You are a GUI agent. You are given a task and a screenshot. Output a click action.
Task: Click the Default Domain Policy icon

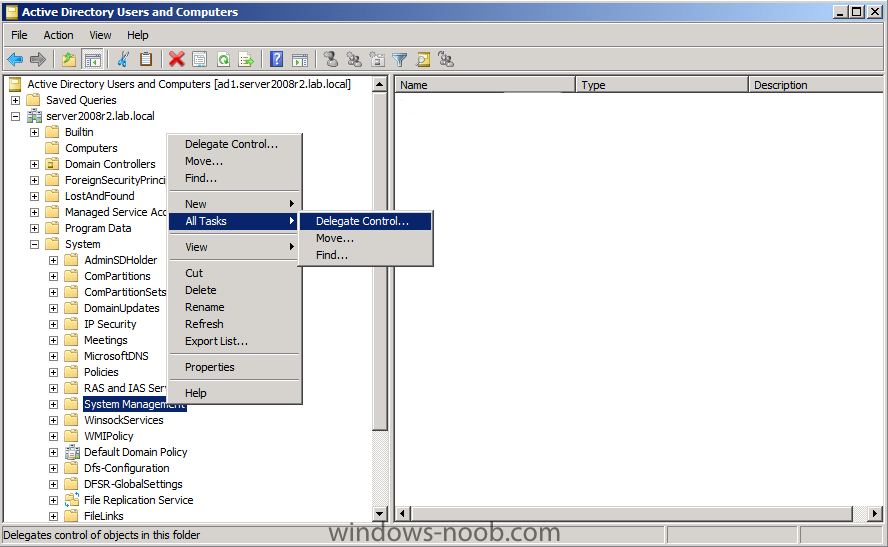click(x=72, y=452)
